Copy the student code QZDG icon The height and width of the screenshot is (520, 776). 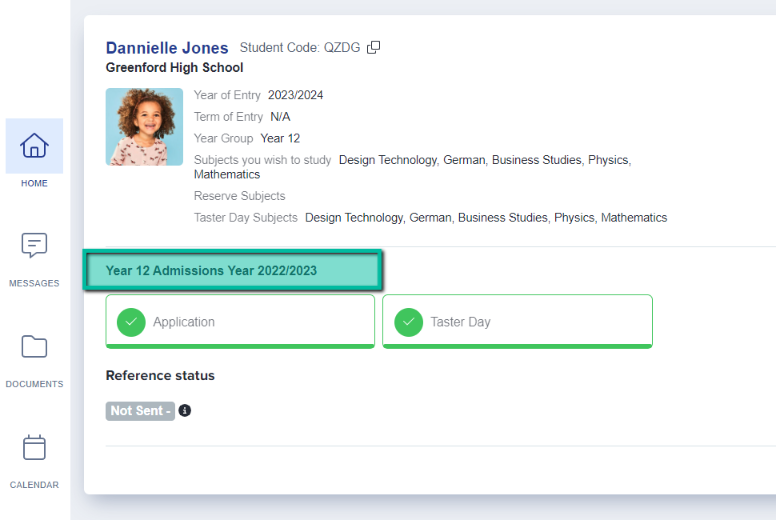point(374,47)
